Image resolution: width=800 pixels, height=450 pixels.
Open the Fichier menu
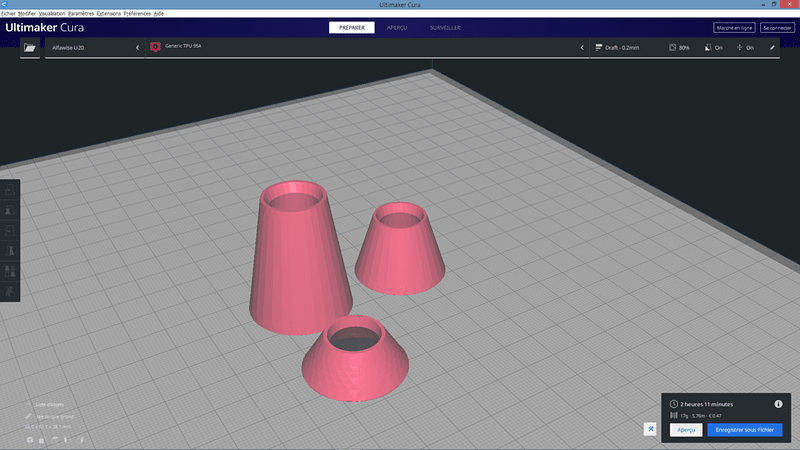(x=8, y=14)
